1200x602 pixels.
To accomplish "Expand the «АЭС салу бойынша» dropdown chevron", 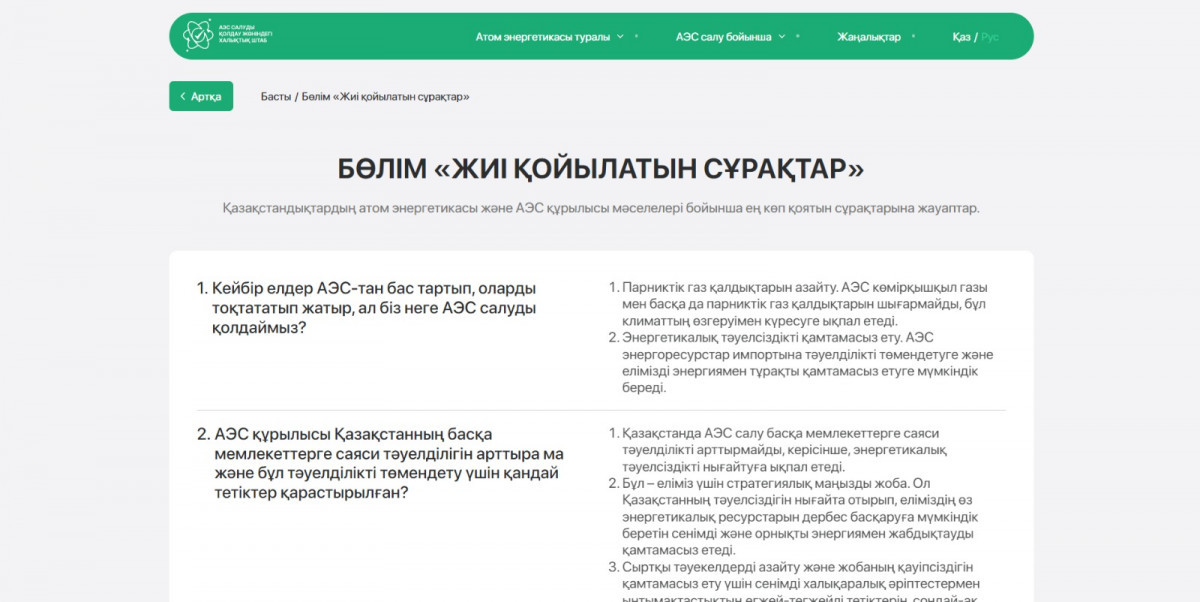I will [782, 37].
